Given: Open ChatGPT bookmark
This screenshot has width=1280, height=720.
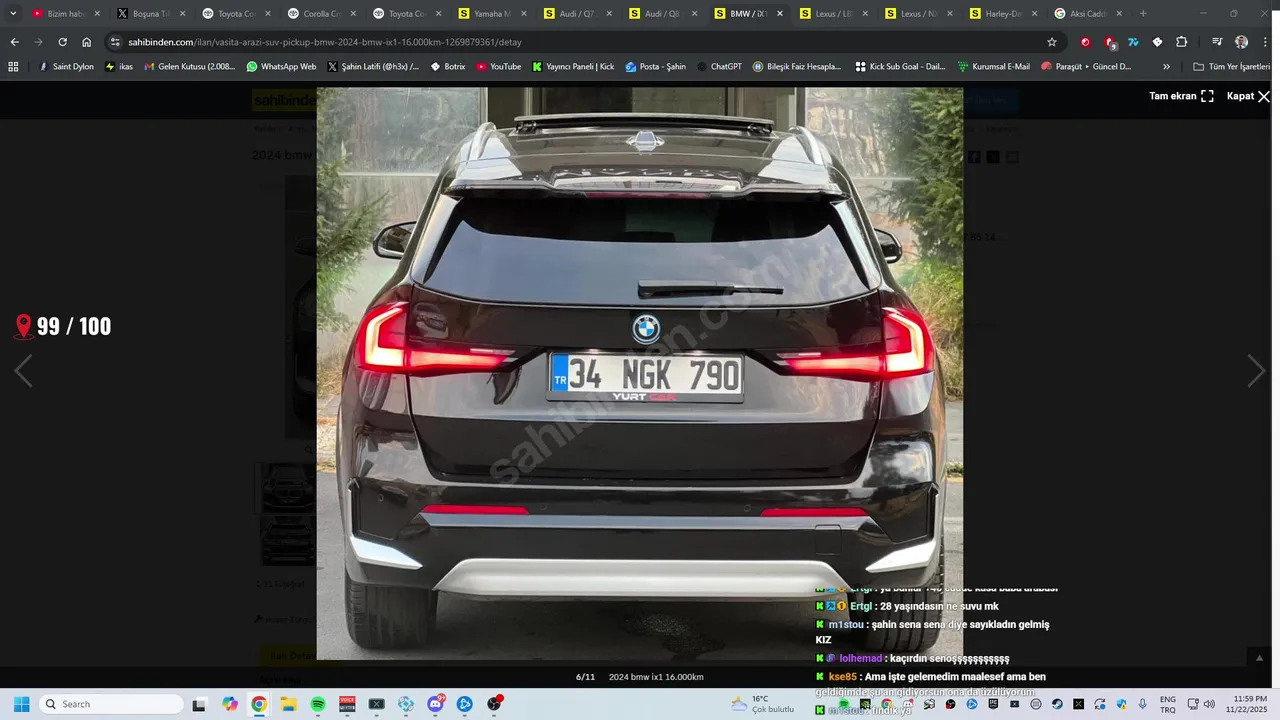Looking at the screenshot, I should [719, 67].
